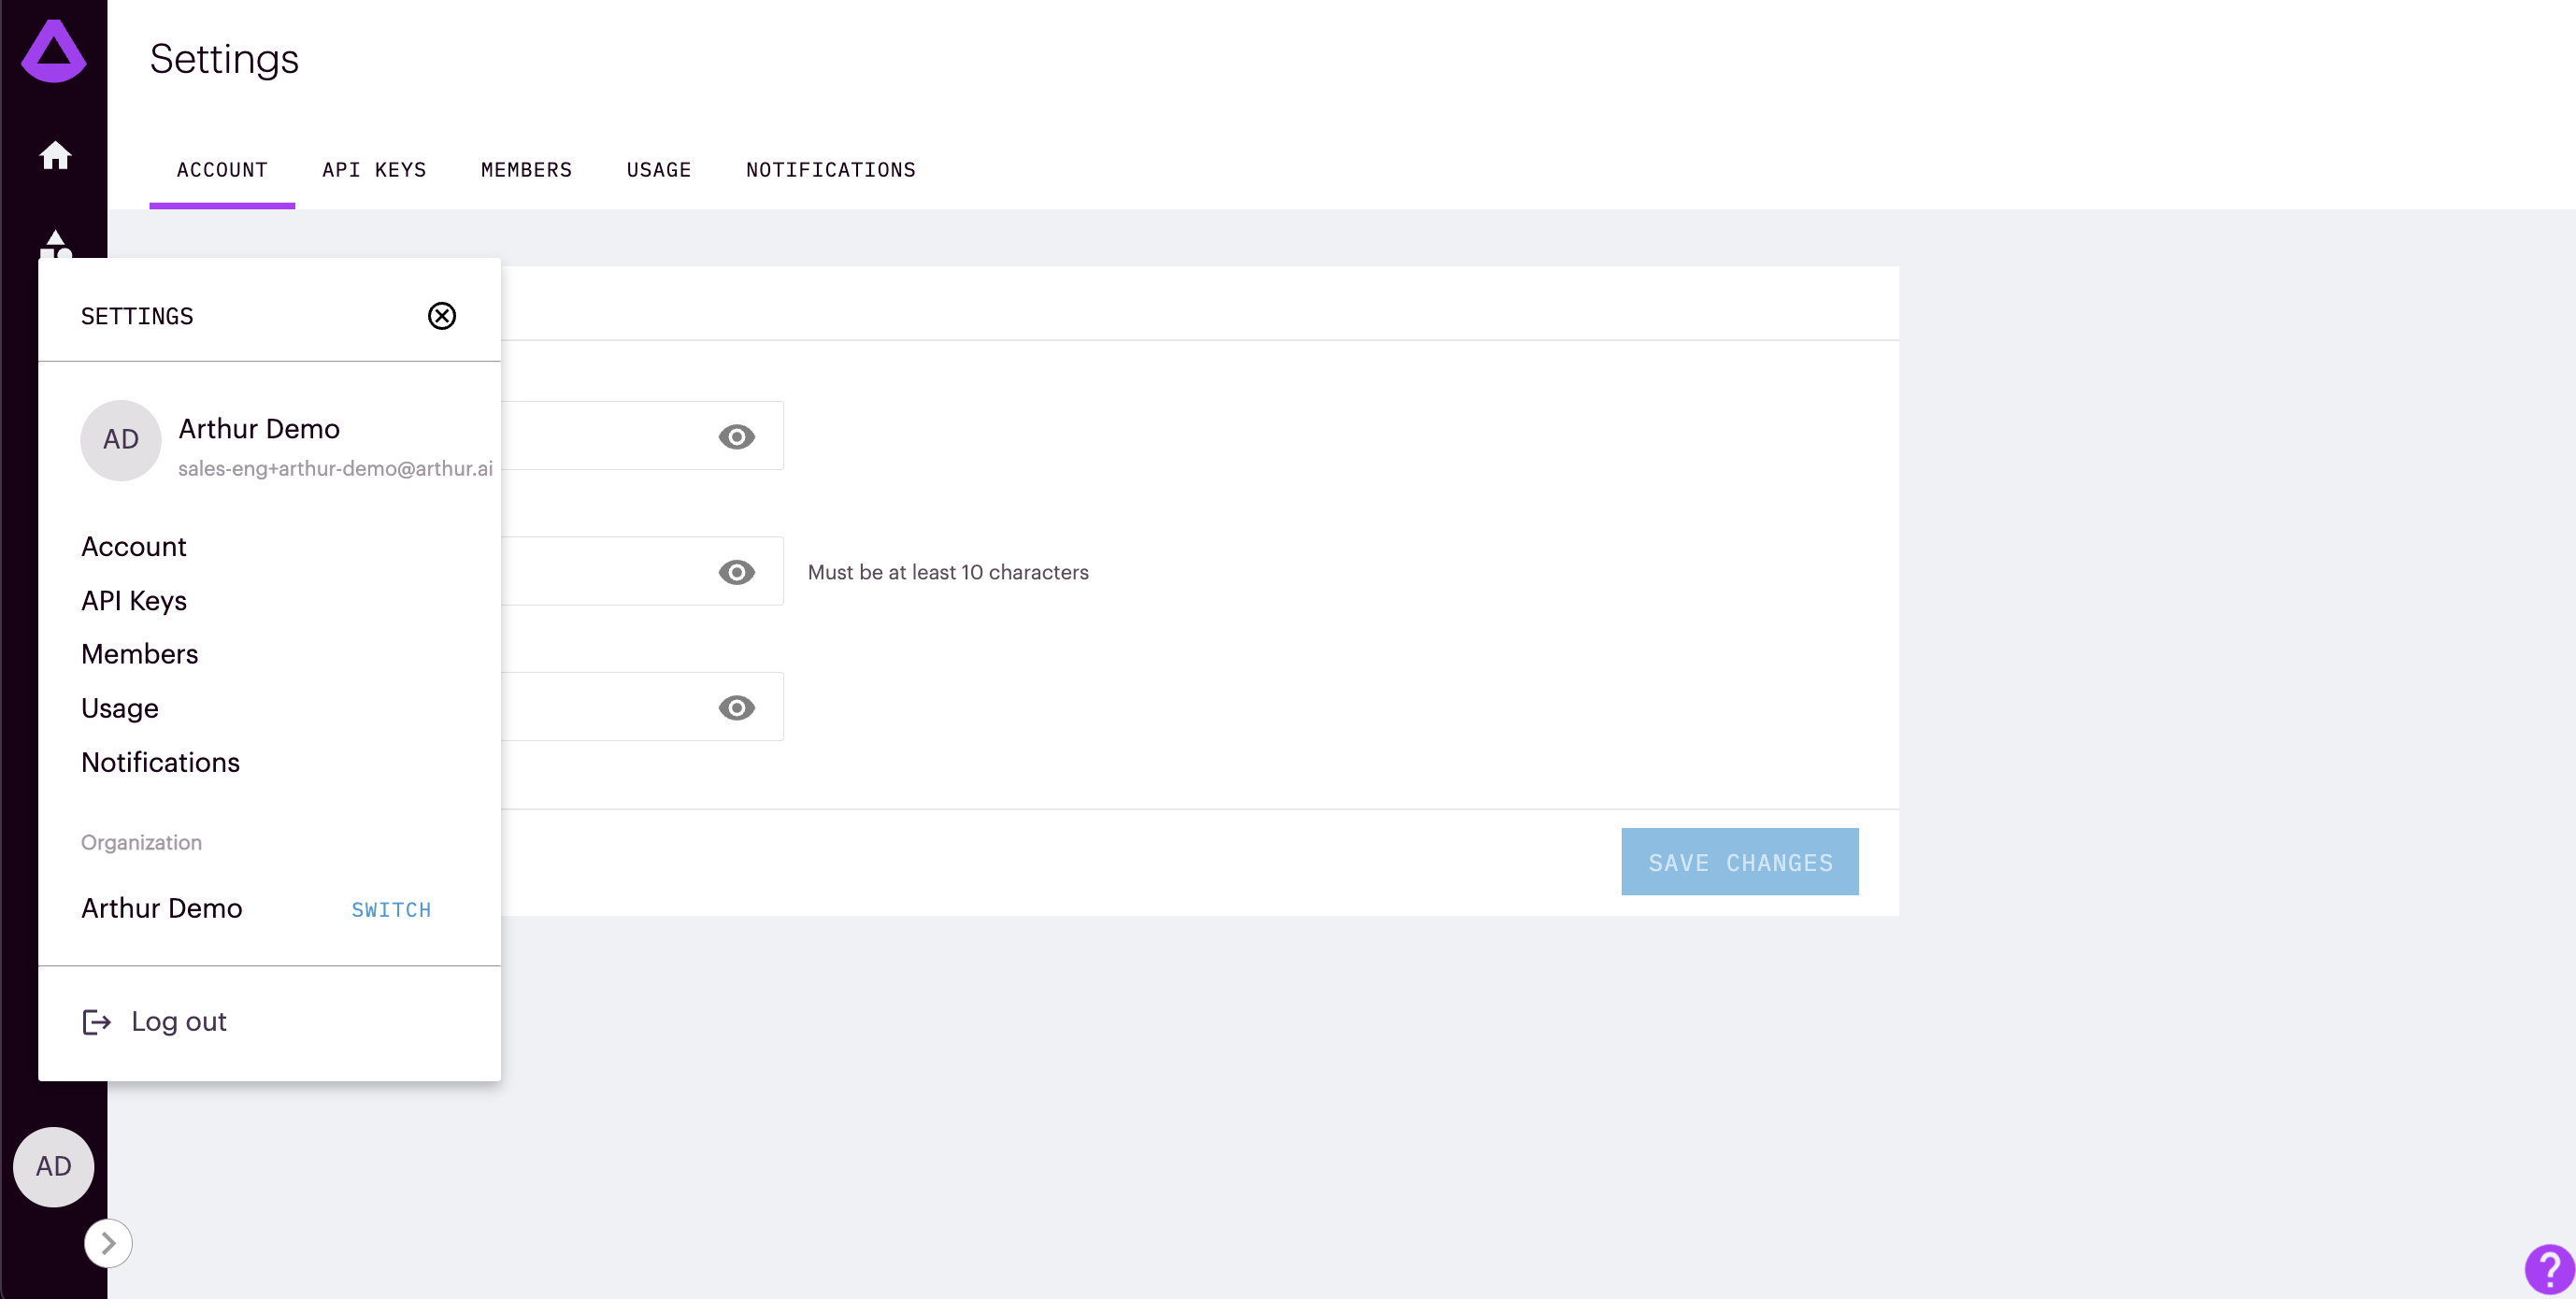Click the purple help question mark icon
This screenshot has height=1299, width=2576.
[x=2548, y=1268]
